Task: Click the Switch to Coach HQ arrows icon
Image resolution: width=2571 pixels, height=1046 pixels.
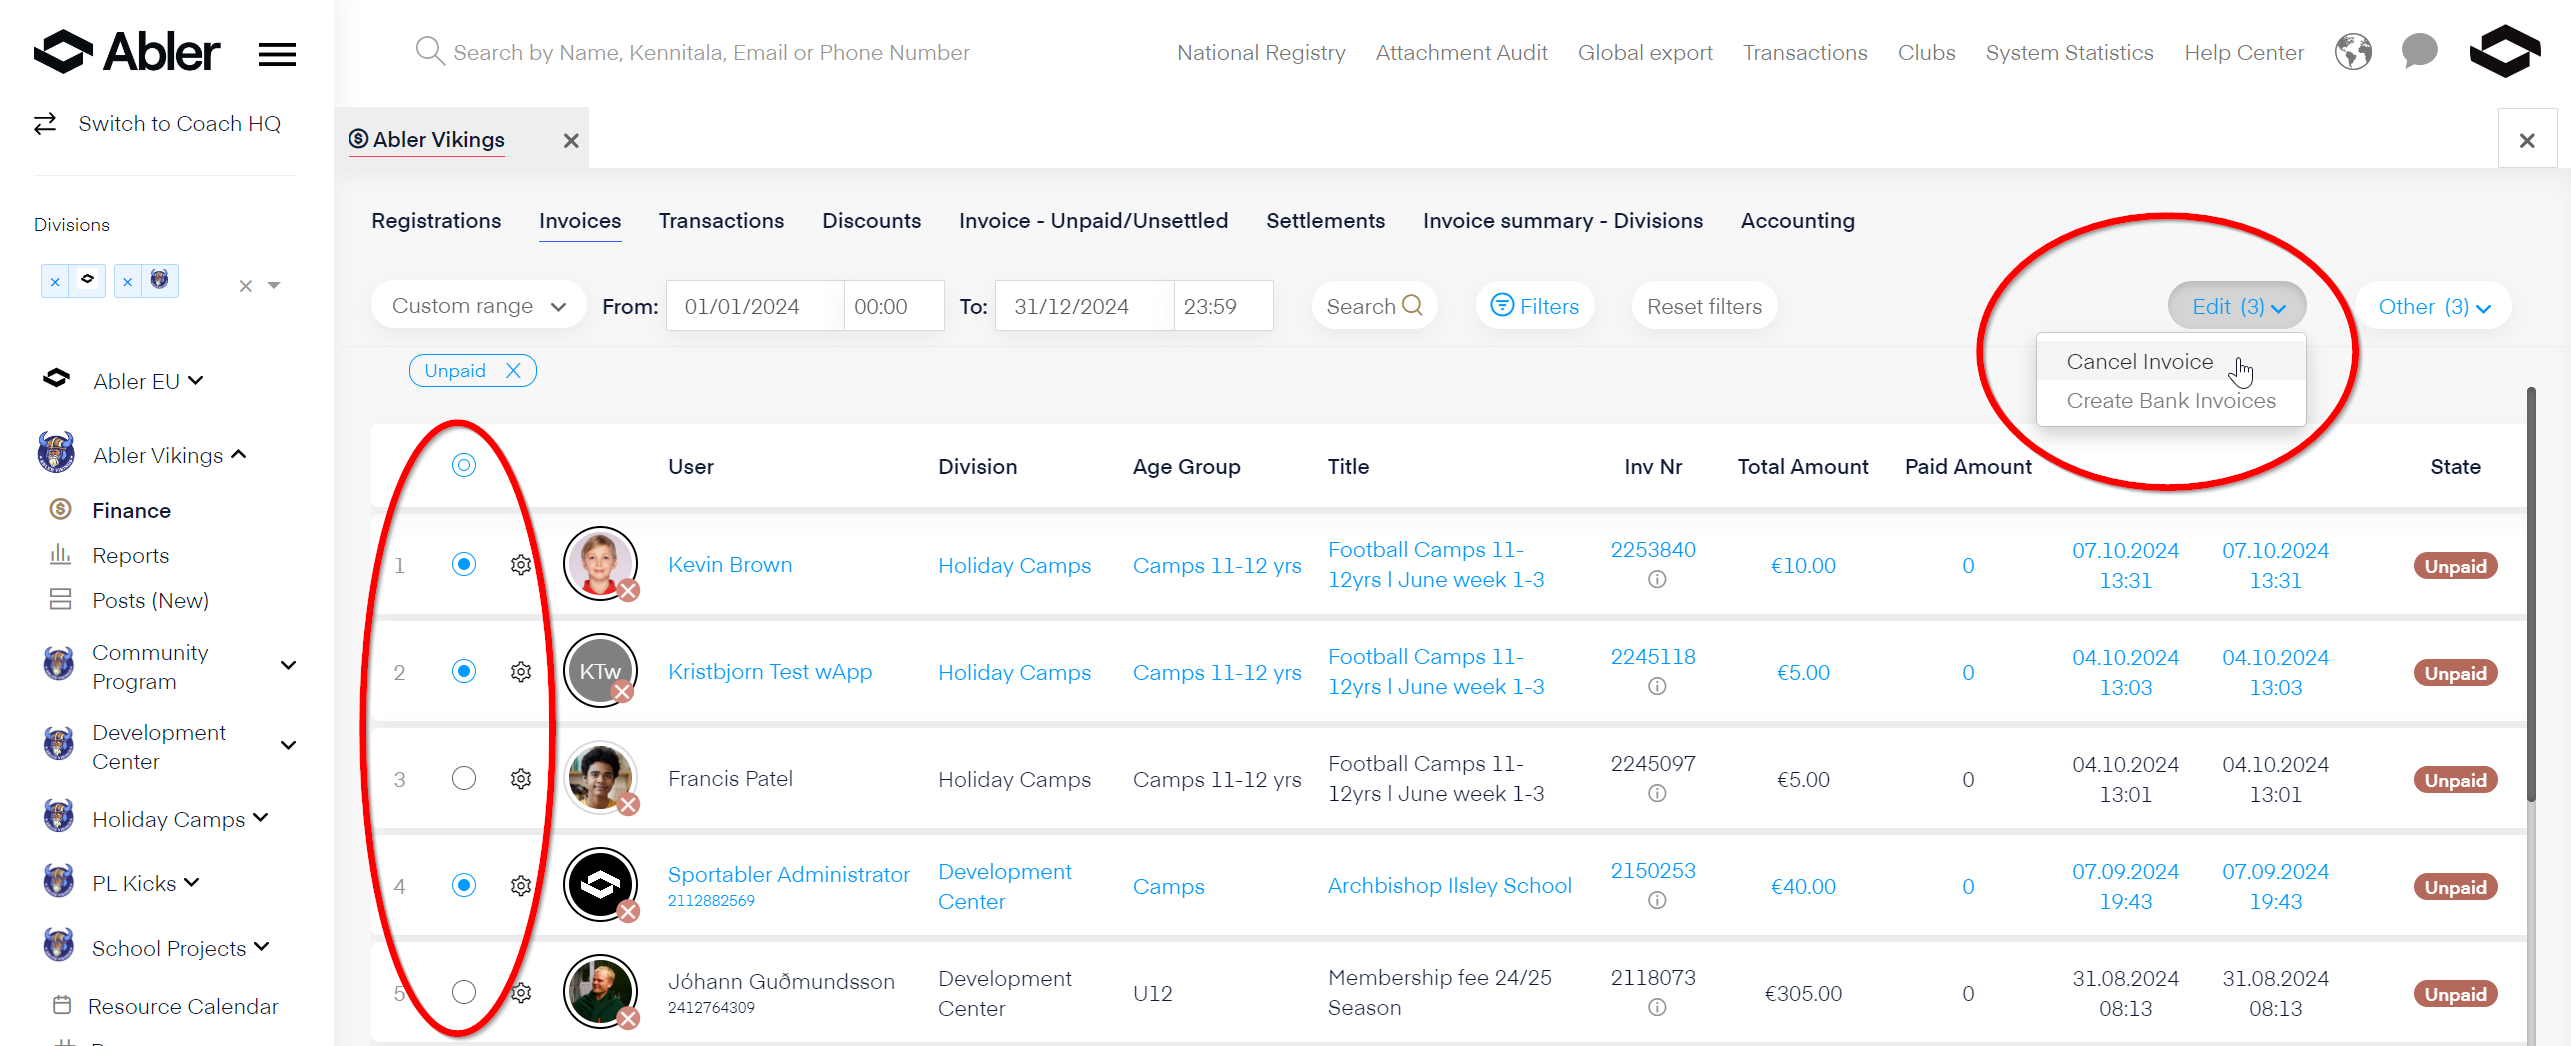Action: pos(45,124)
